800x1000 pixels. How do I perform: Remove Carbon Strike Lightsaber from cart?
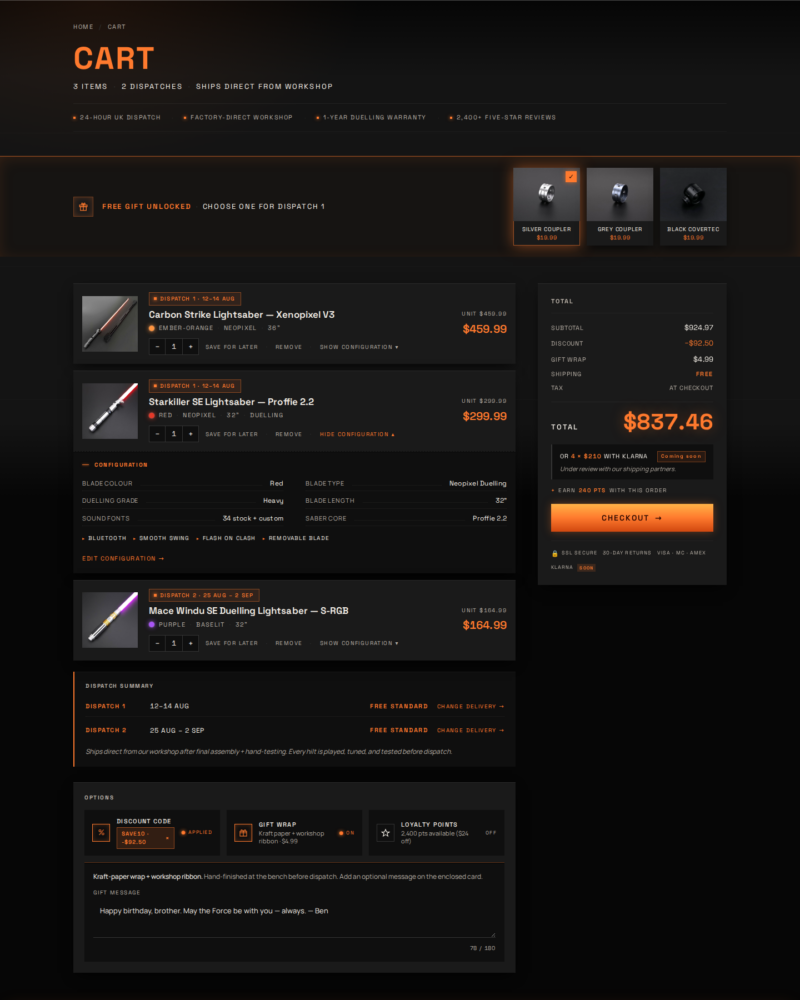tap(288, 348)
